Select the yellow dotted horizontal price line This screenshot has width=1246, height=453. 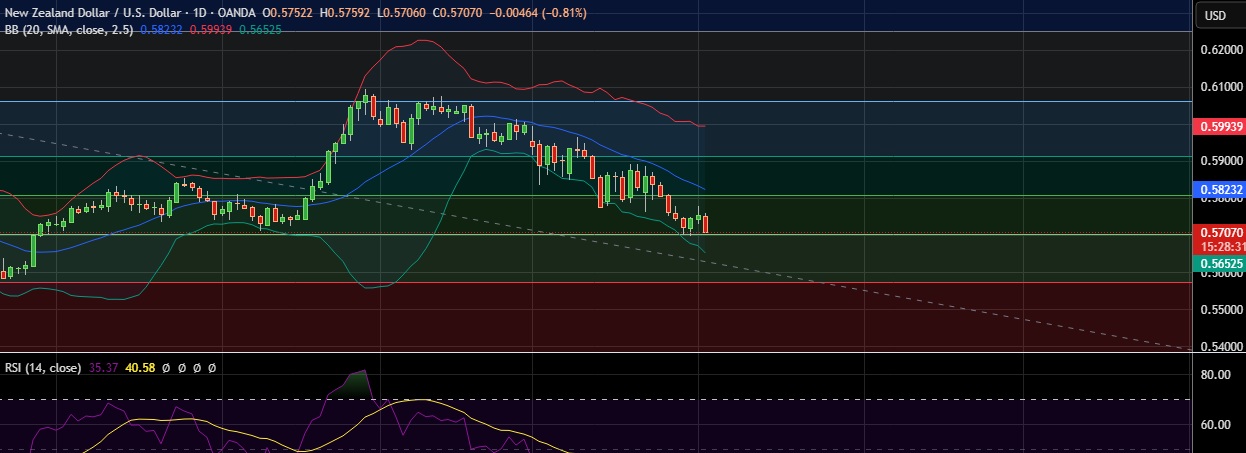click(595, 234)
